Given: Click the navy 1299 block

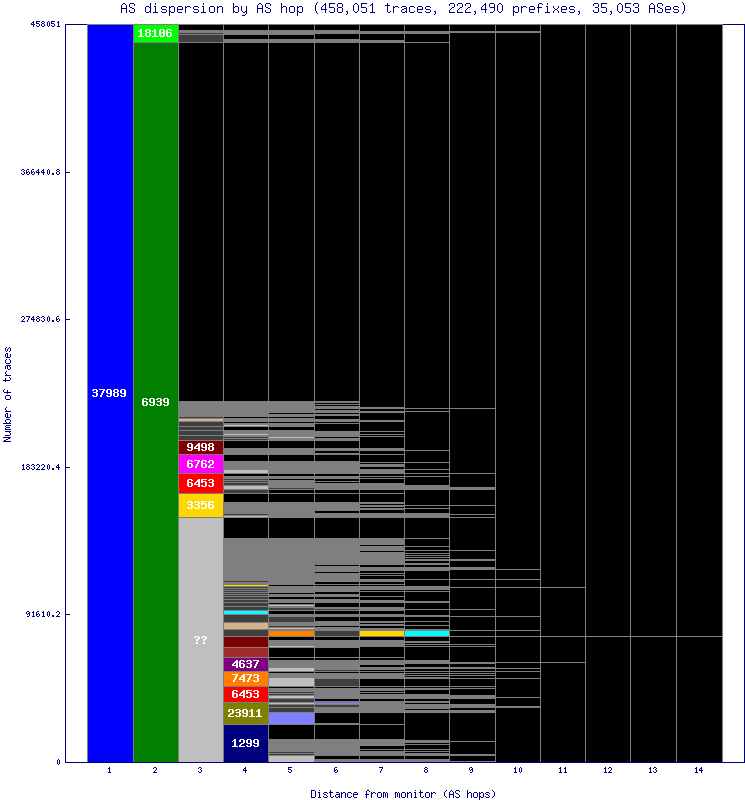Looking at the screenshot, I should 245,743.
